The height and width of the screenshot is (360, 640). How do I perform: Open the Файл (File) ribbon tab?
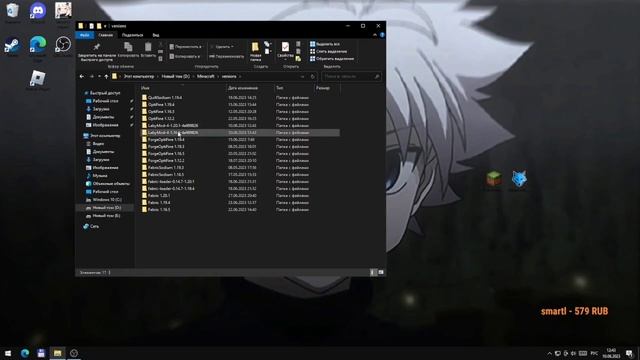pyautogui.click(x=84, y=35)
